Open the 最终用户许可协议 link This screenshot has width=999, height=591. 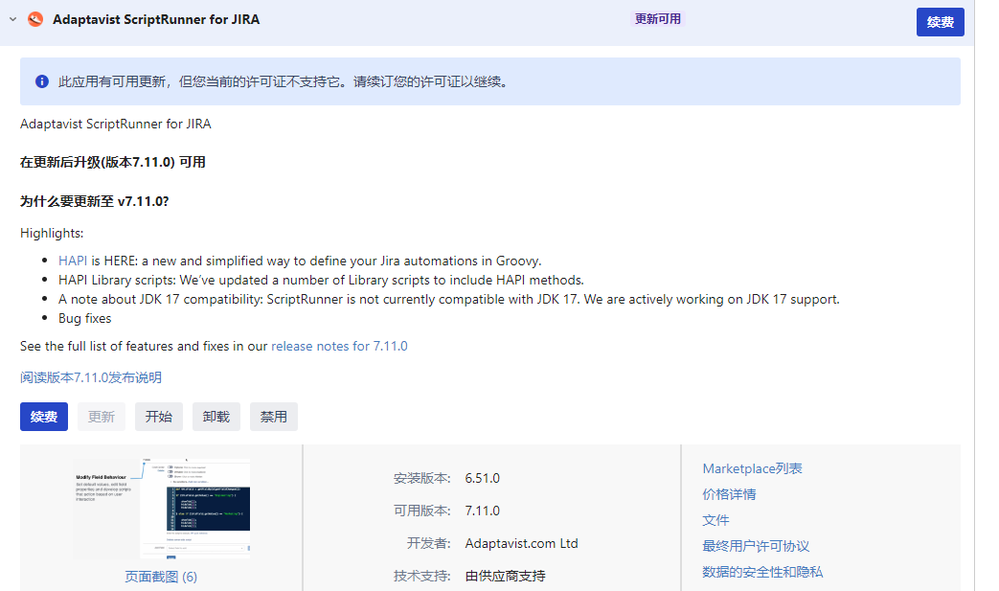click(756, 546)
